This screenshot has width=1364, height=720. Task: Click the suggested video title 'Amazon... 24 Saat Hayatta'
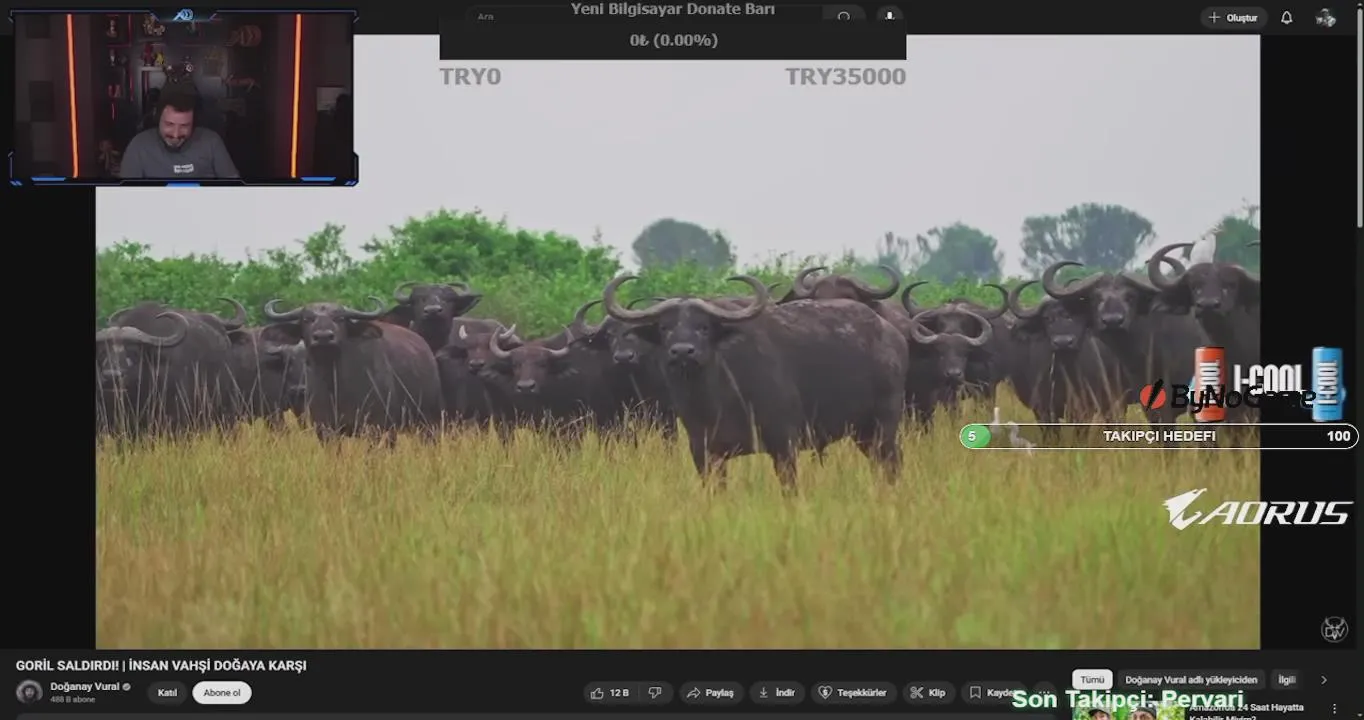(x=1246, y=712)
